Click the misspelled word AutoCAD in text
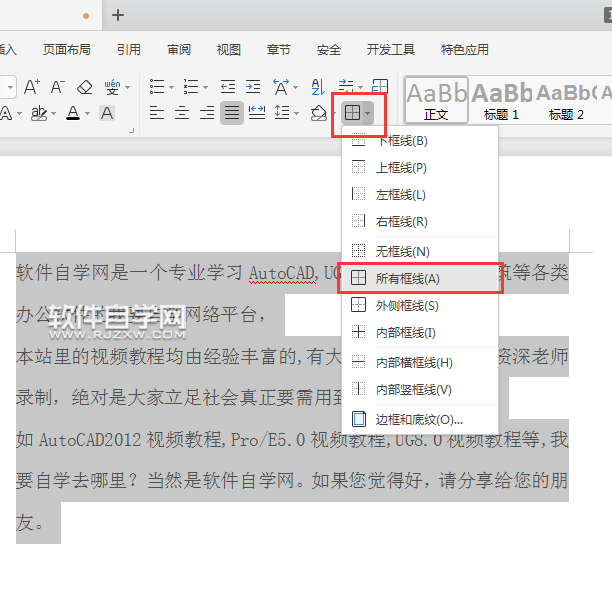Image resolution: width=612 pixels, height=595 pixels. pos(282,273)
